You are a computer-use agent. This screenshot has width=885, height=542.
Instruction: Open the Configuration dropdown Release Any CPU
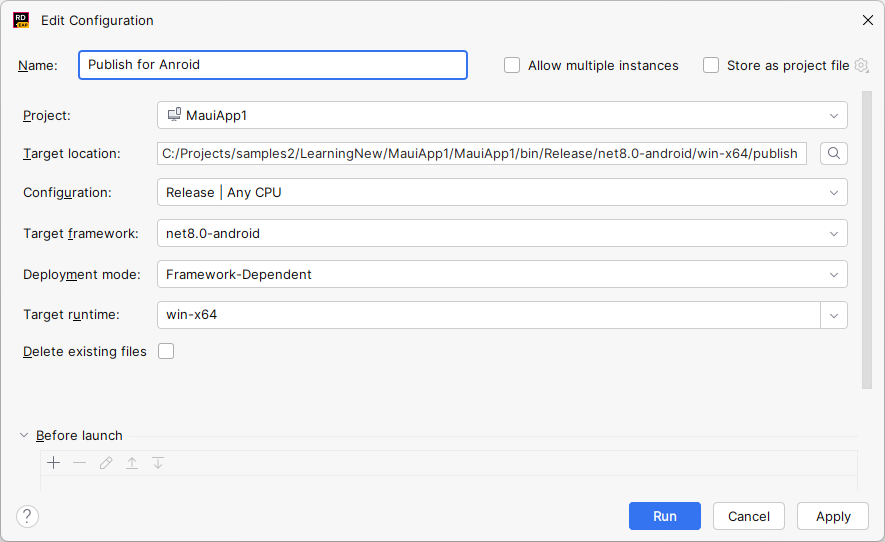502,193
